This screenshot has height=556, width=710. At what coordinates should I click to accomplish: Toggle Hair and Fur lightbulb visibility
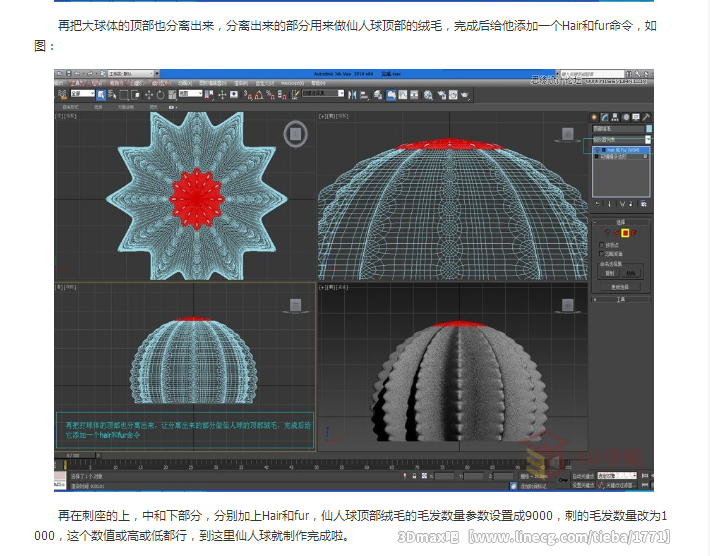598,150
